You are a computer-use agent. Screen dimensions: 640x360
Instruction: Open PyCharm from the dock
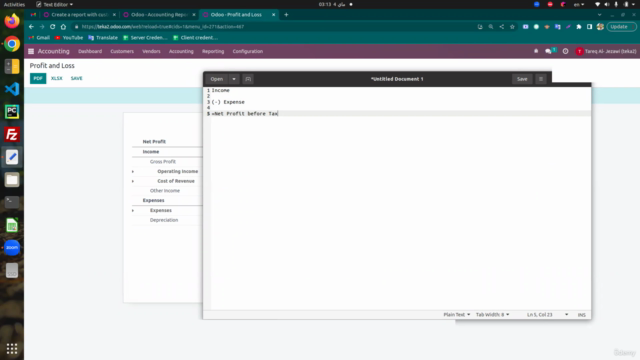[12, 111]
